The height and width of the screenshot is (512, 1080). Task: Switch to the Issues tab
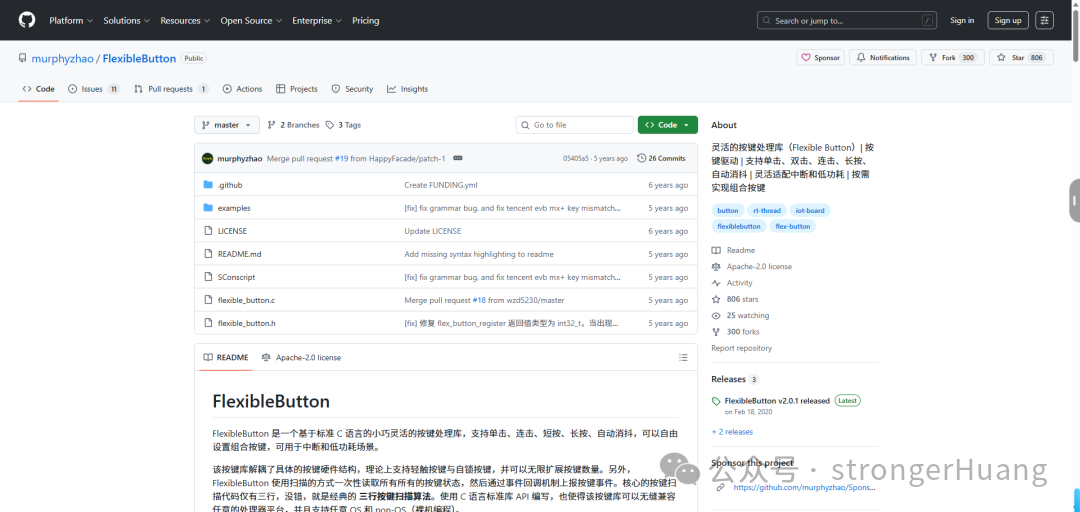pyautogui.click(x=94, y=89)
